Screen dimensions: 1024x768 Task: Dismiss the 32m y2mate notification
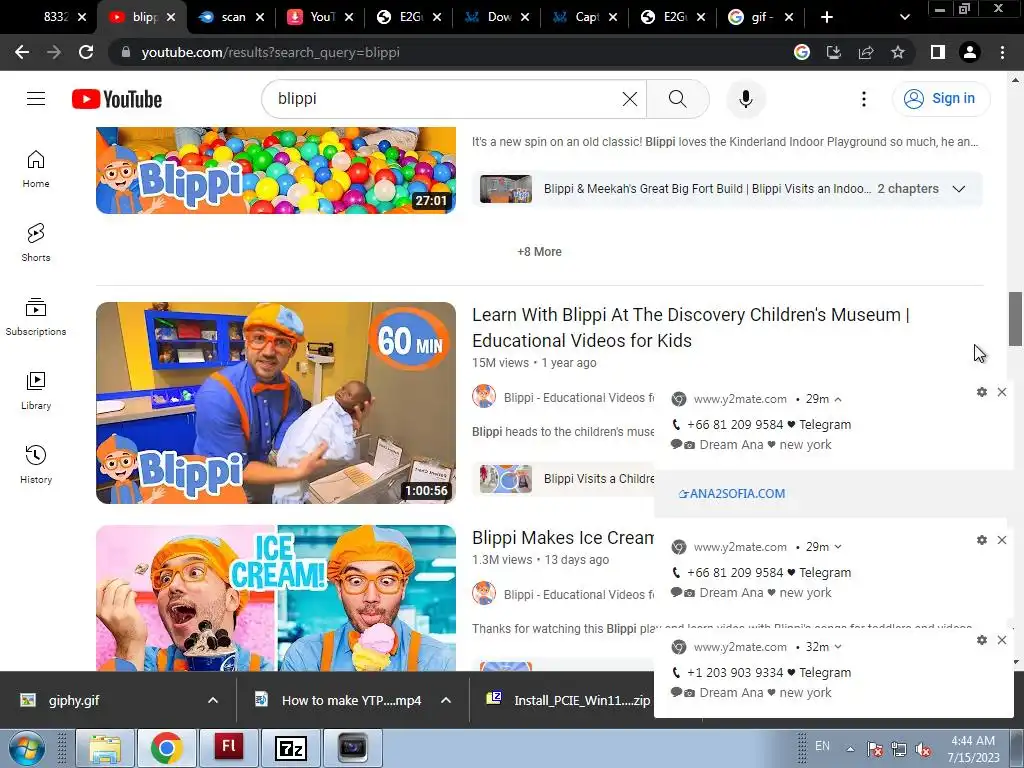click(x=1002, y=640)
